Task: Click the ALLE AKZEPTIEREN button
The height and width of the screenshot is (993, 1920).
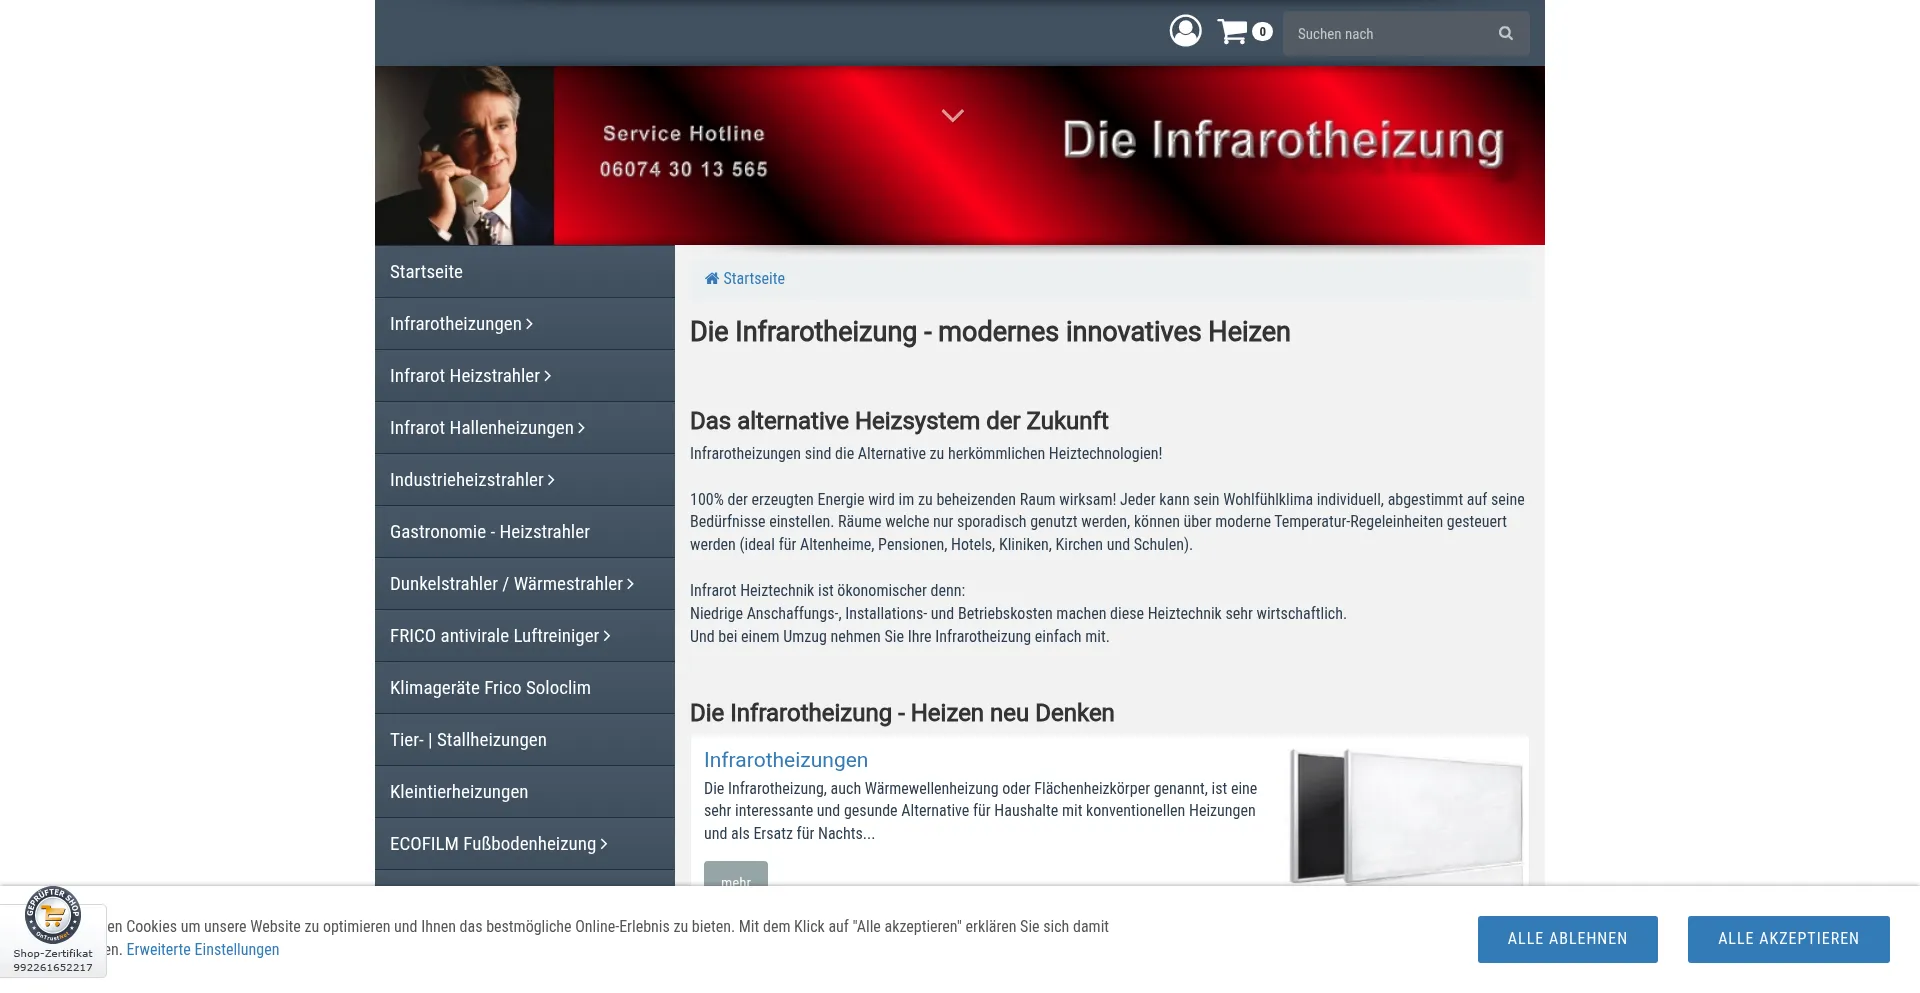Action: [1787, 938]
